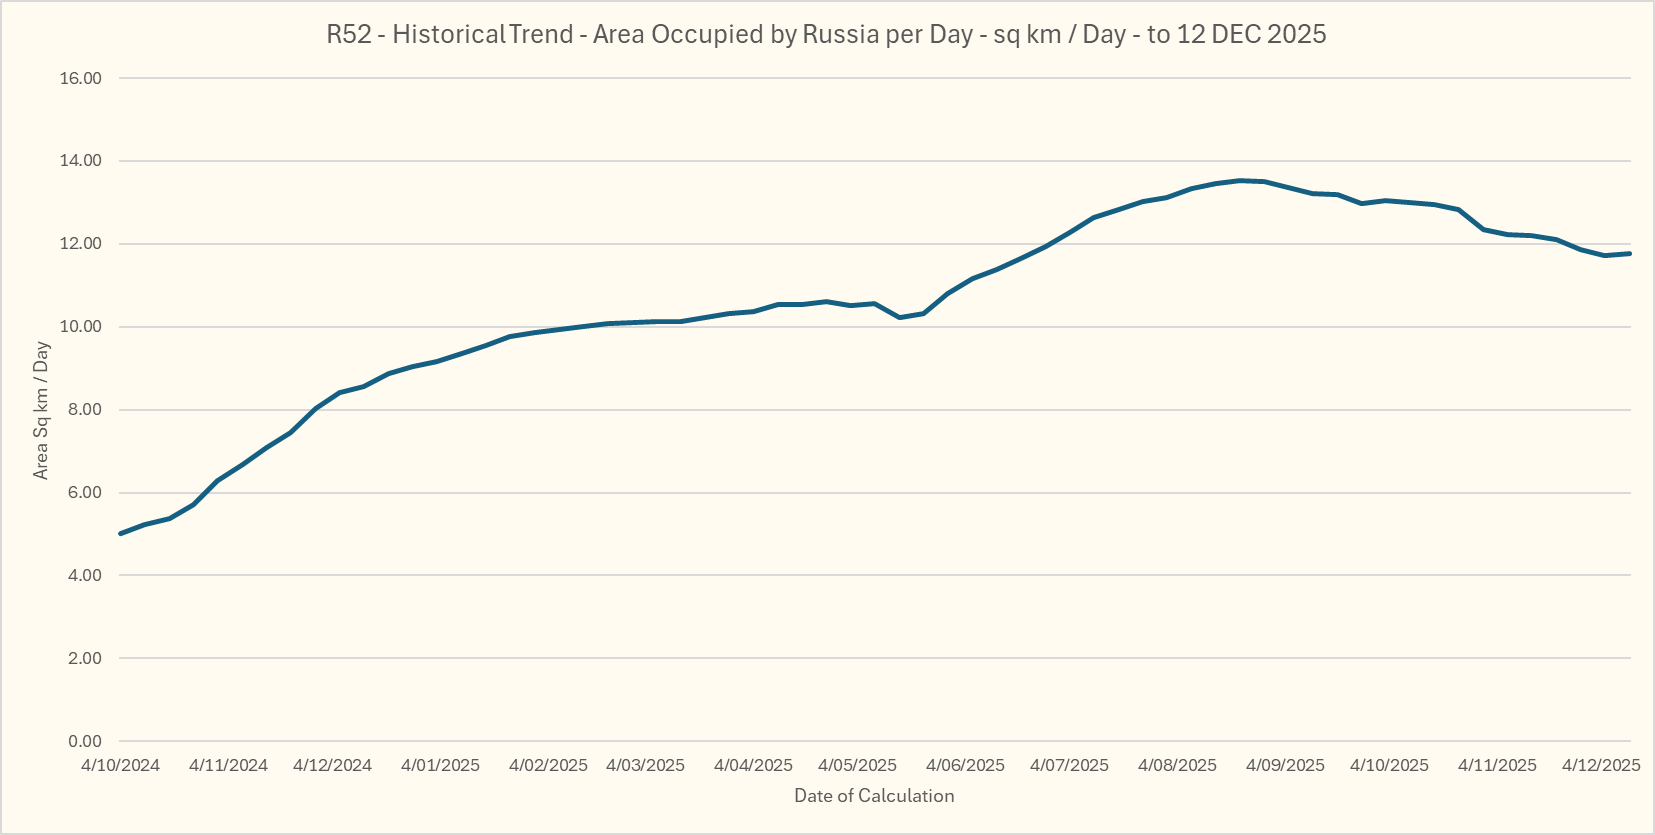
Task: Select the 10.00 y-axis tick label
Action: click(x=81, y=327)
